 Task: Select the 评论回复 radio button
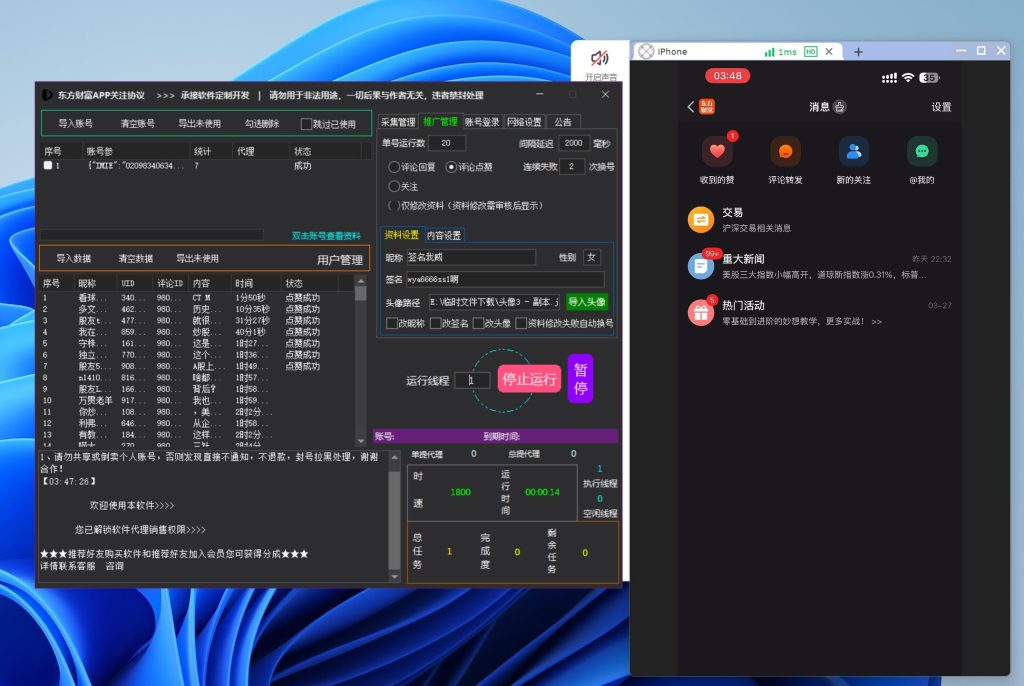(x=394, y=167)
